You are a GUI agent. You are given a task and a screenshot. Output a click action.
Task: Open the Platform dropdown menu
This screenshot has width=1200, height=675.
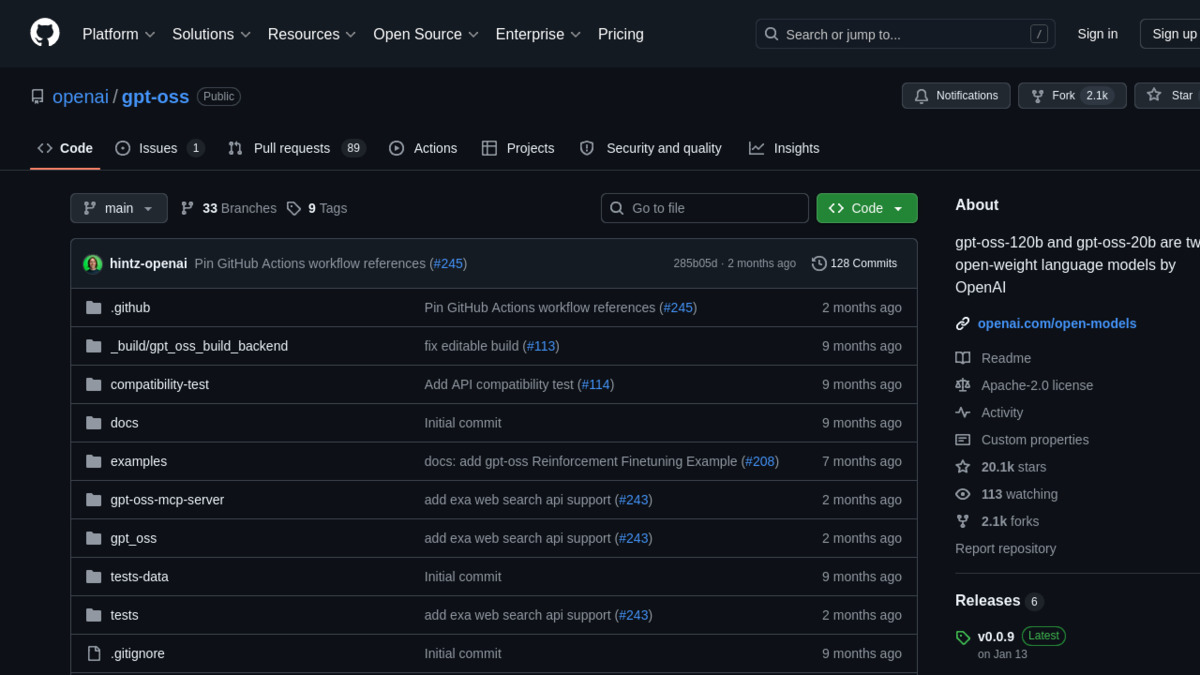point(119,34)
